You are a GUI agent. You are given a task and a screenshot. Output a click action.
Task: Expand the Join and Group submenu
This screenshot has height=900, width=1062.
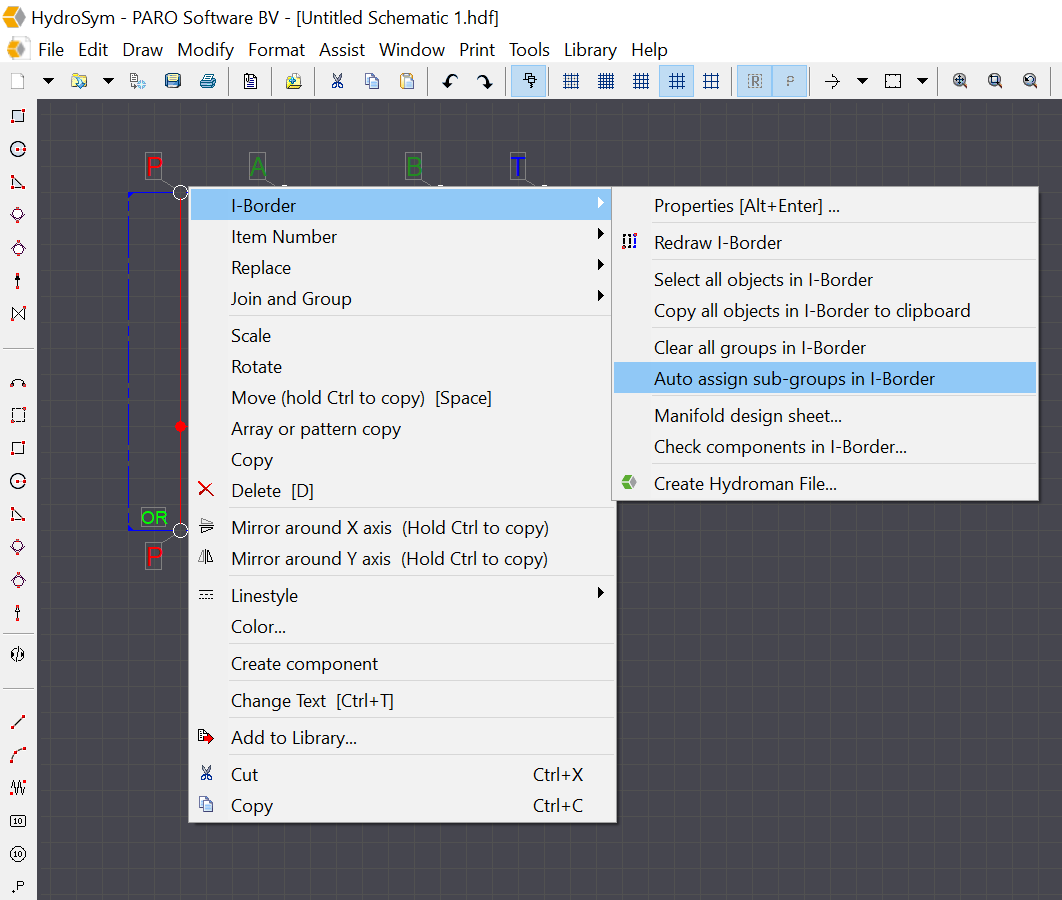click(x=402, y=299)
